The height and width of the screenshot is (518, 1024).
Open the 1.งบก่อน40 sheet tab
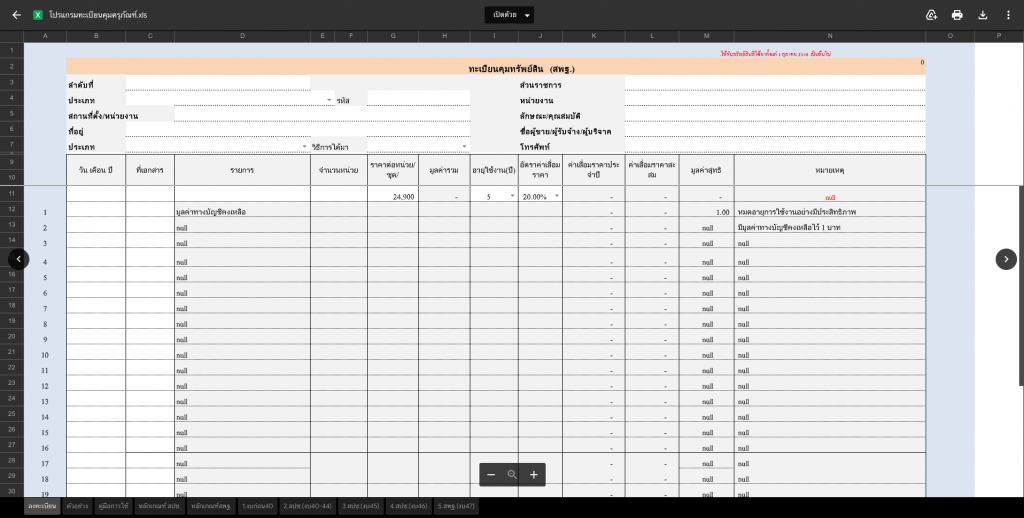(258, 506)
